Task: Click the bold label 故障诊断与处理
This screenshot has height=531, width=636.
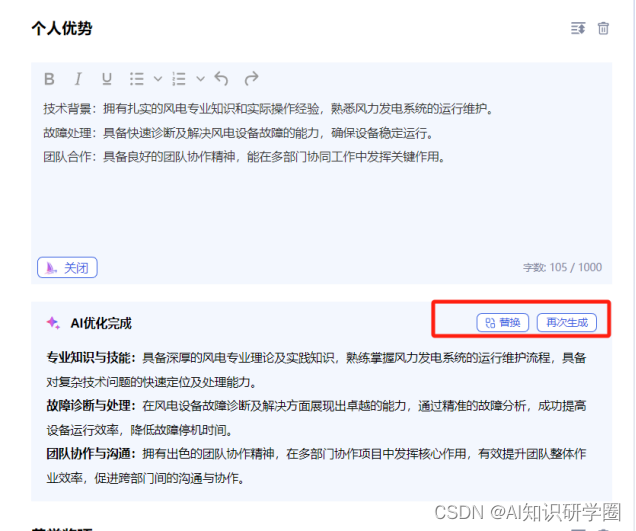Action: pyautogui.click(x=91, y=406)
